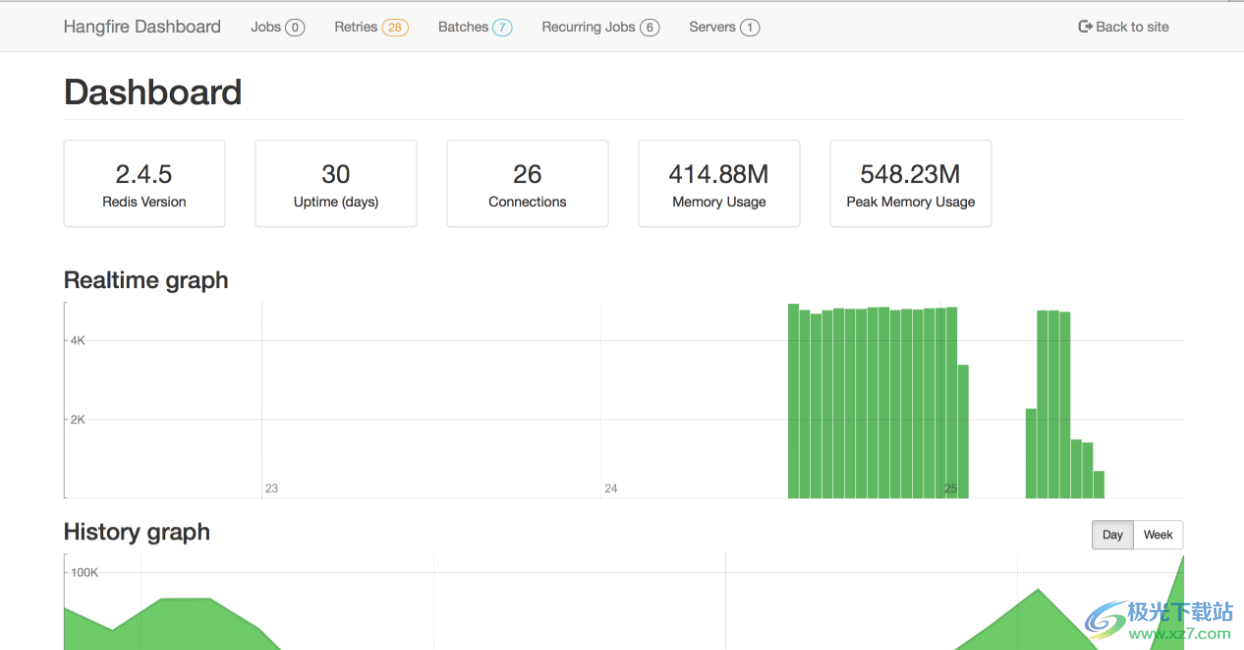Click the Redis Version 2.4.5 card
1244x650 pixels.
pyautogui.click(x=144, y=184)
